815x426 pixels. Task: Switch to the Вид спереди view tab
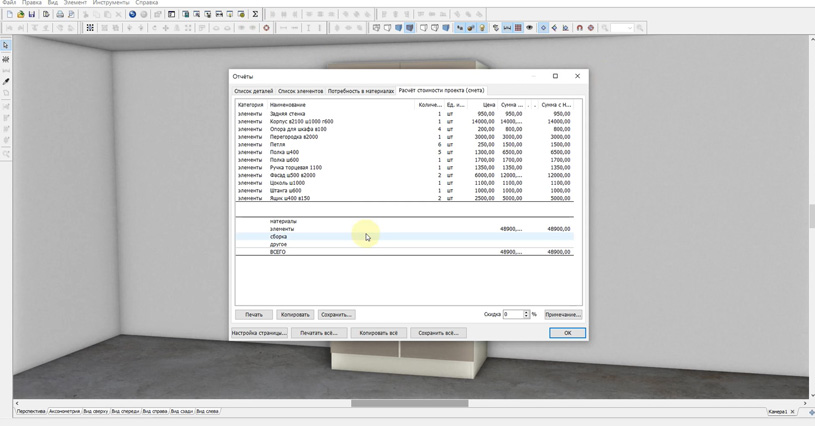pyautogui.click(x=125, y=411)
